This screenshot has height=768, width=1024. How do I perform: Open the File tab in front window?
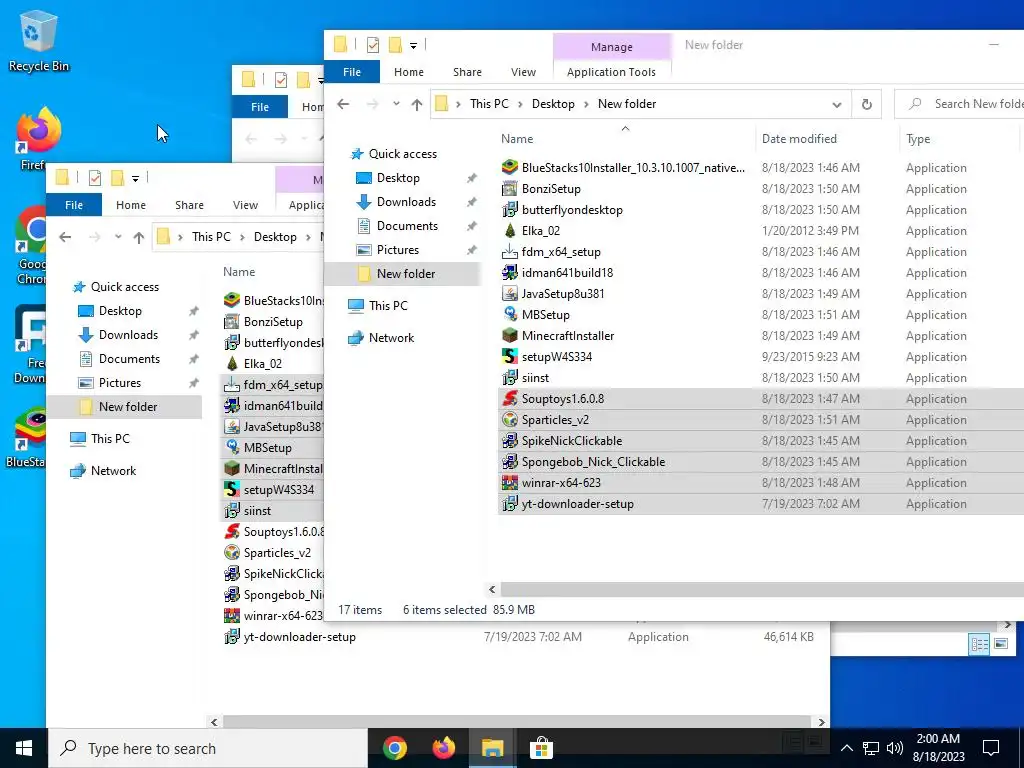pos(352,72)
